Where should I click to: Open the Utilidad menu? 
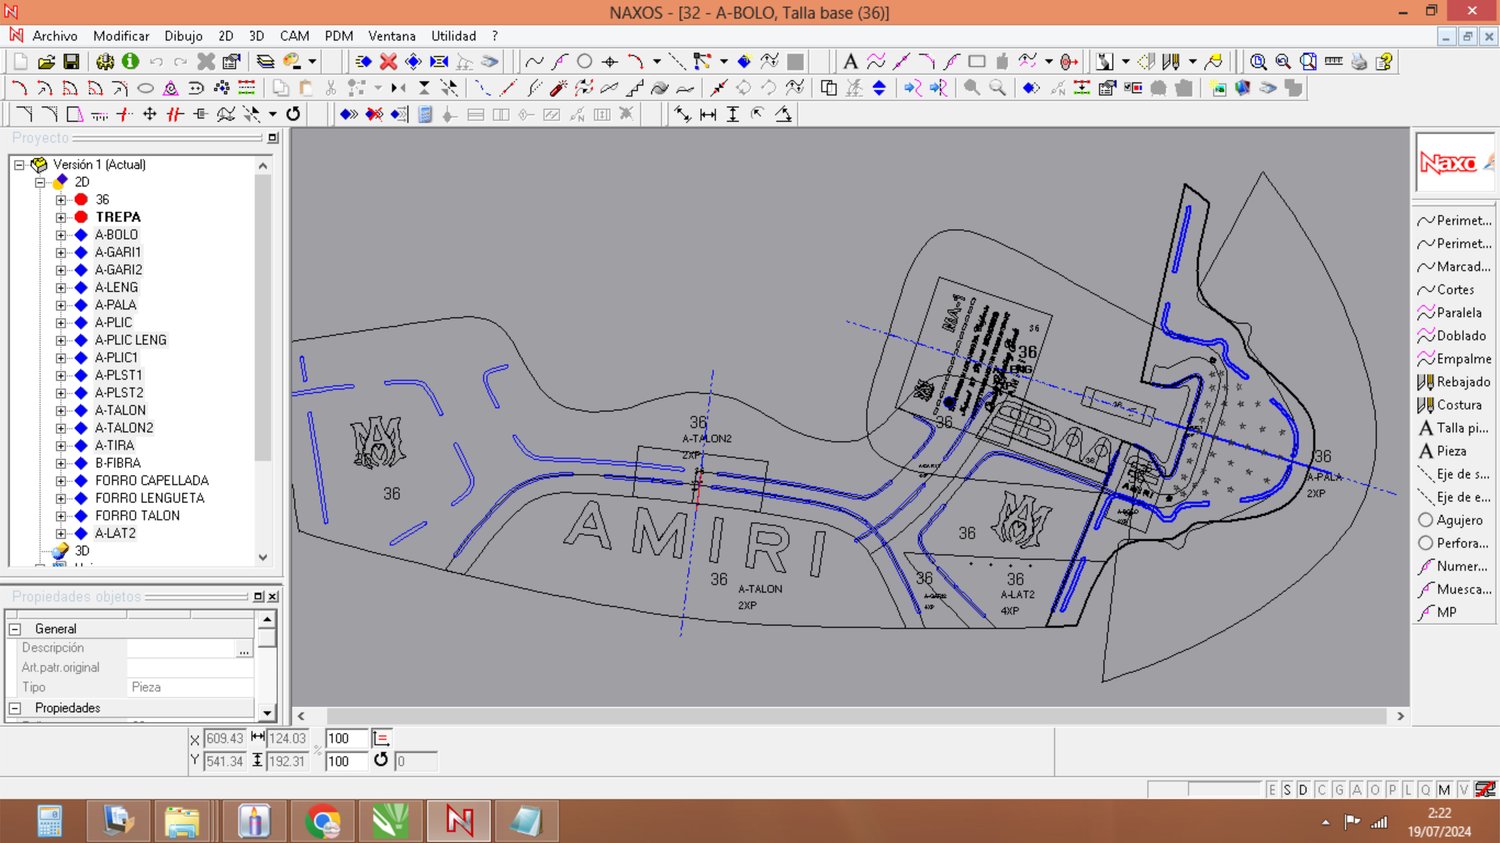453,36
